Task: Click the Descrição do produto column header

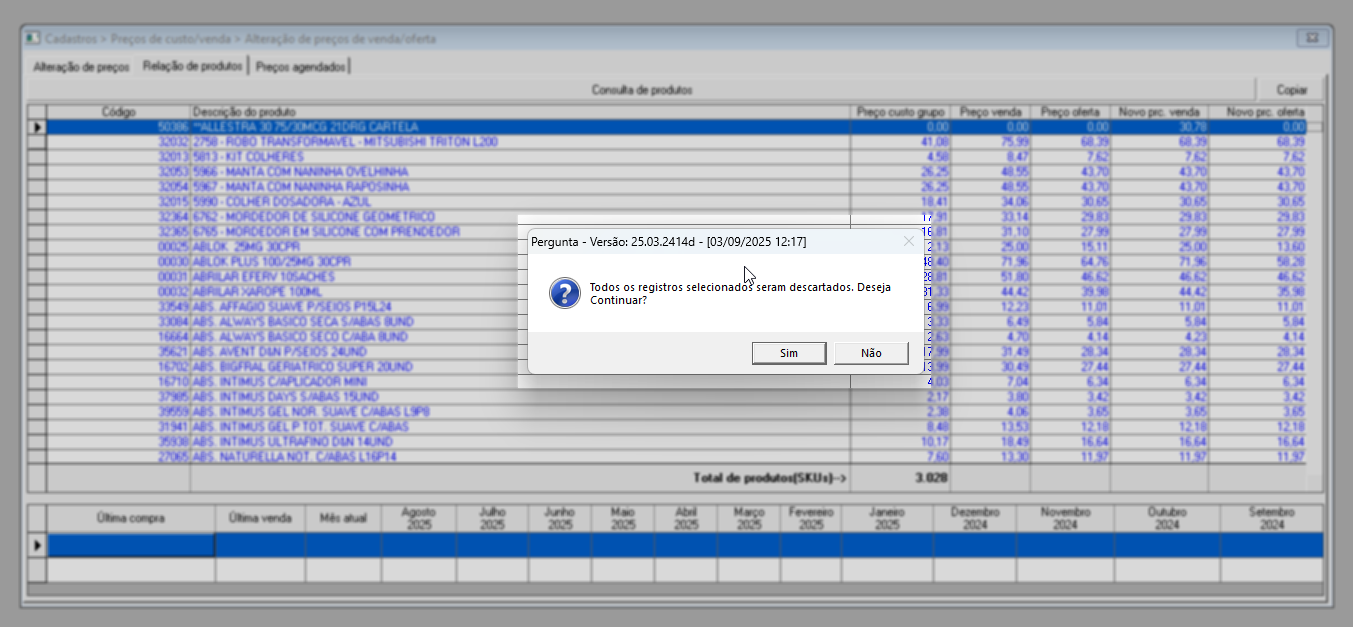Action: tap(519, 112)
